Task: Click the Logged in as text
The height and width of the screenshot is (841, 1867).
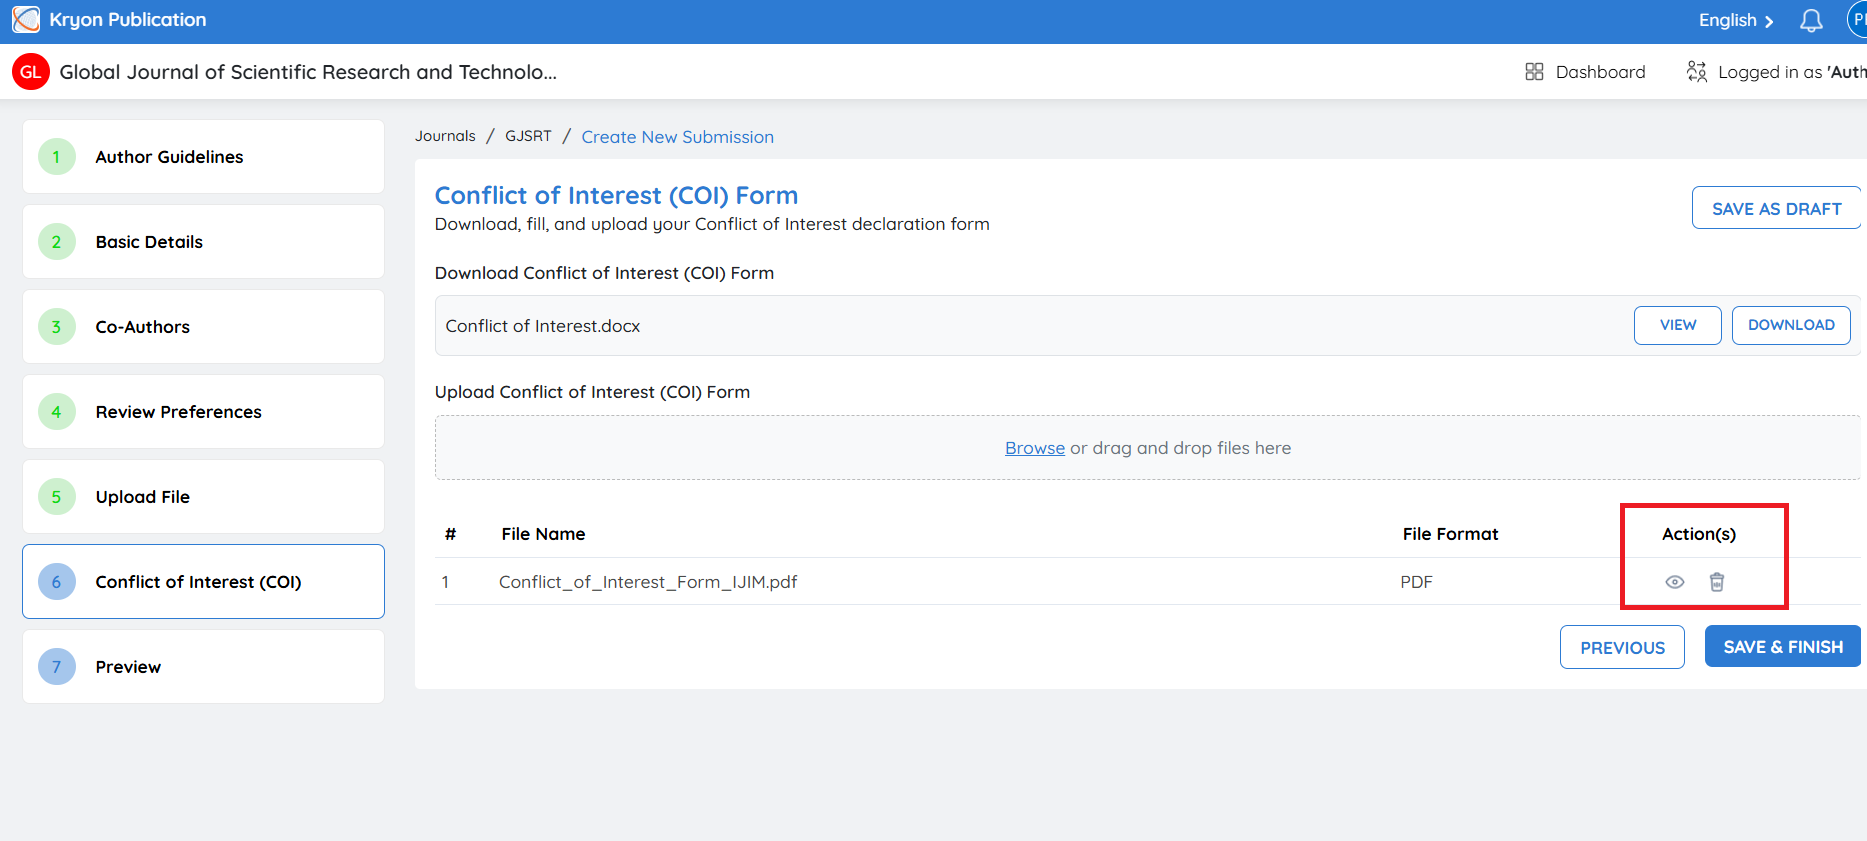Action: pyautogui.click(x=1792, y=72)
